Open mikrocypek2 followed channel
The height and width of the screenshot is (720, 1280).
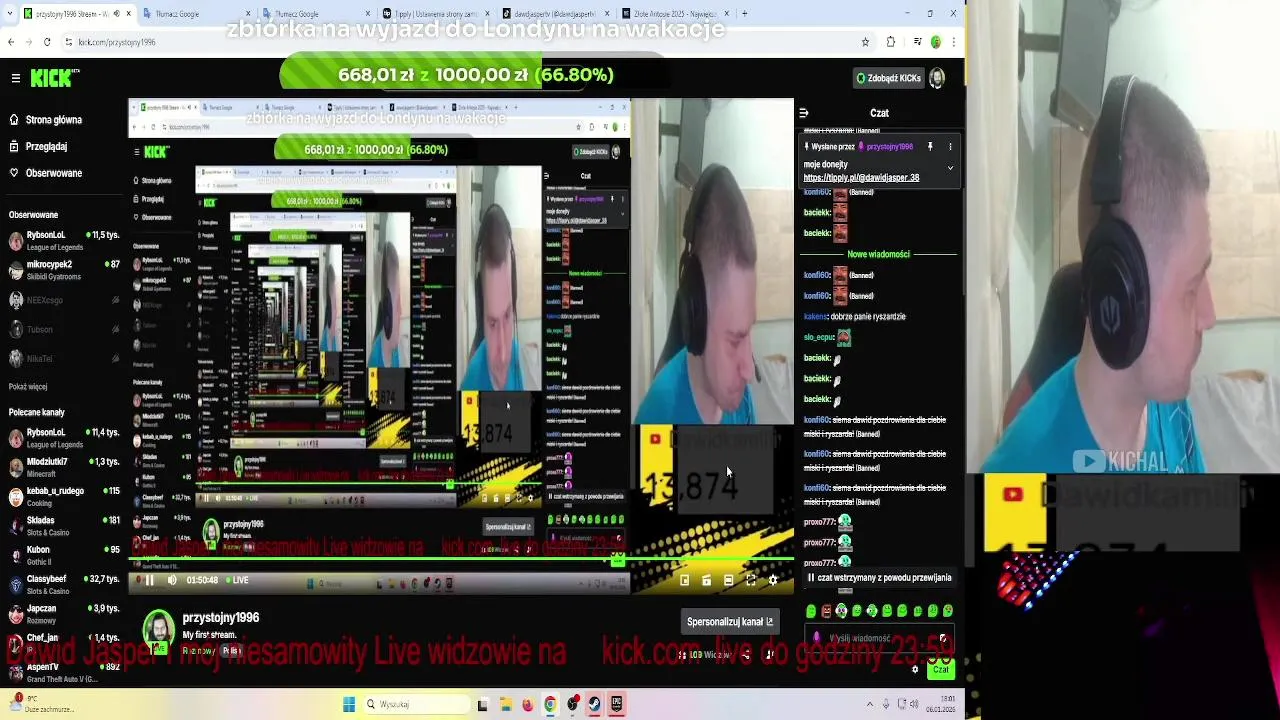click(x=64, y=270)
